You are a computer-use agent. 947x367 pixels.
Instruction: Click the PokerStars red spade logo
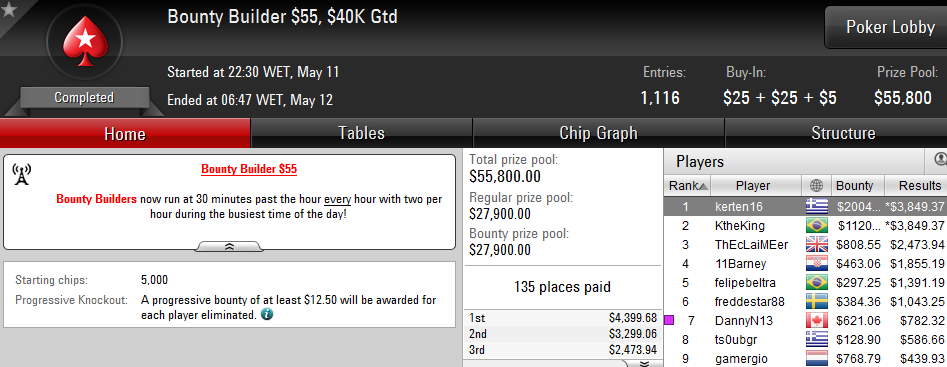tap(85, 41)
